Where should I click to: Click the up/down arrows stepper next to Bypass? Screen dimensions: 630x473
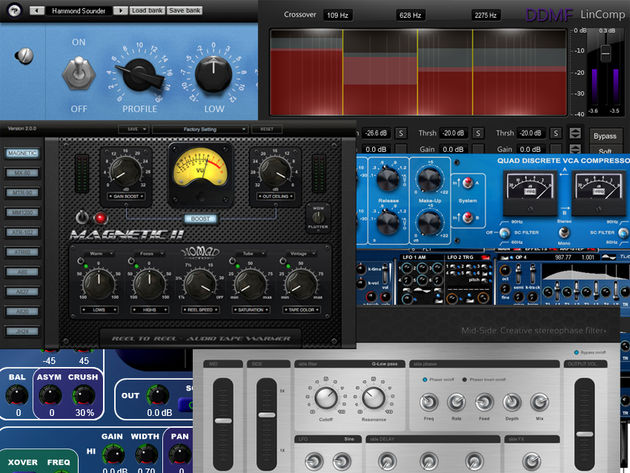pos(575,133)
